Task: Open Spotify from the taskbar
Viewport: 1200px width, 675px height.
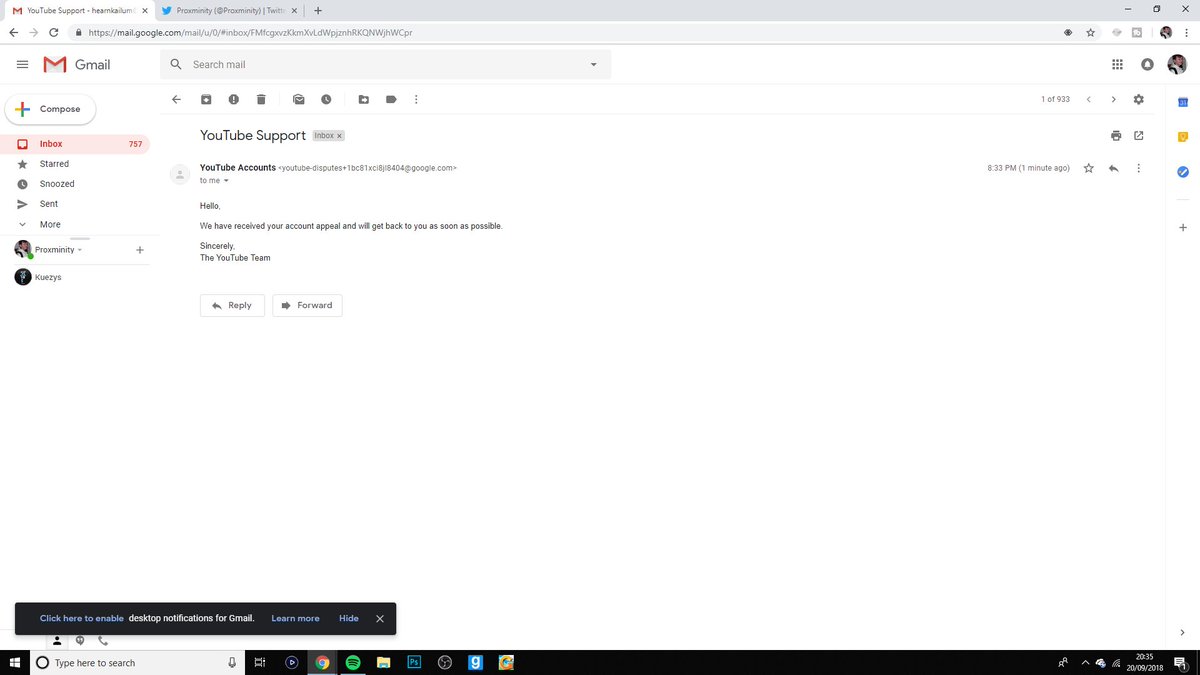Action: pos(353,662)
